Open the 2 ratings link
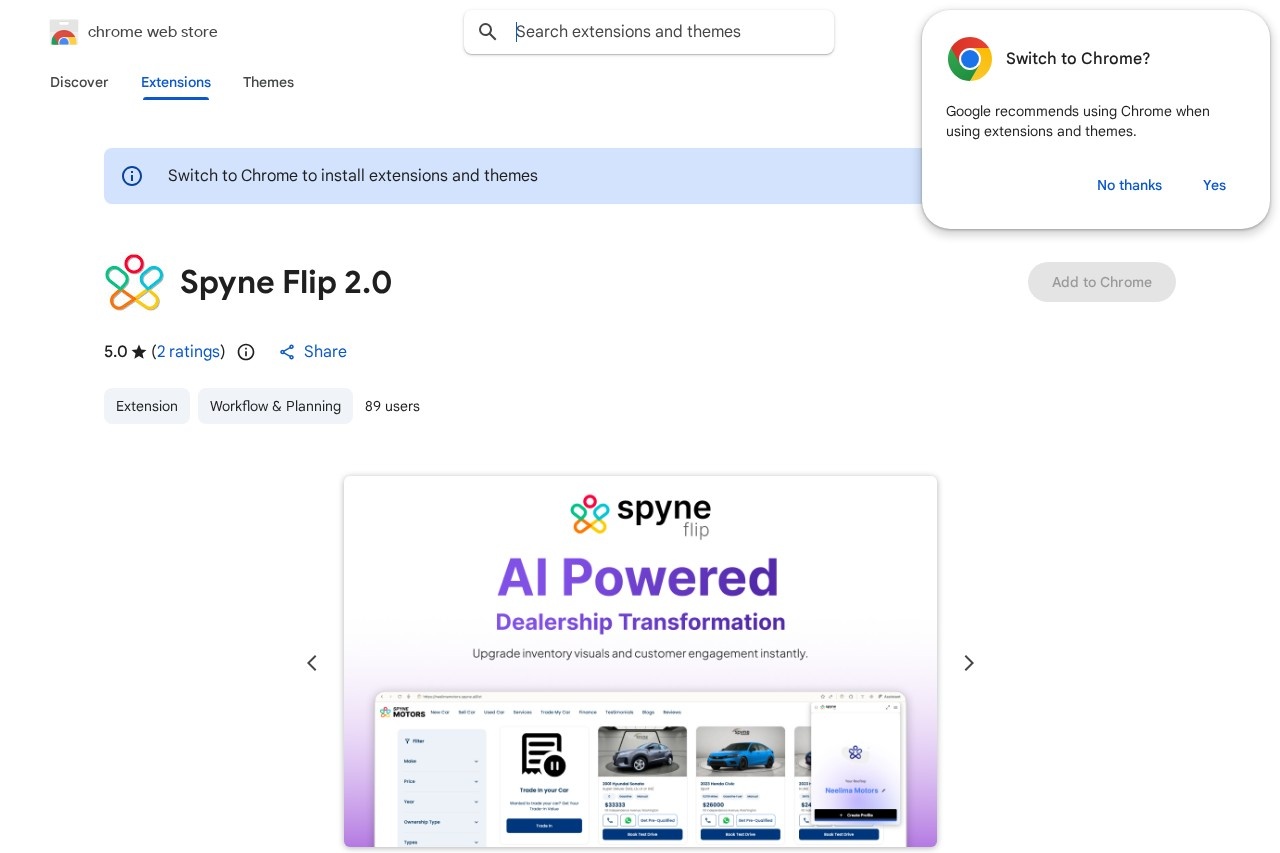Viewport: 1280px width, 853px height. pyautogui.click(x=188, y=351)
